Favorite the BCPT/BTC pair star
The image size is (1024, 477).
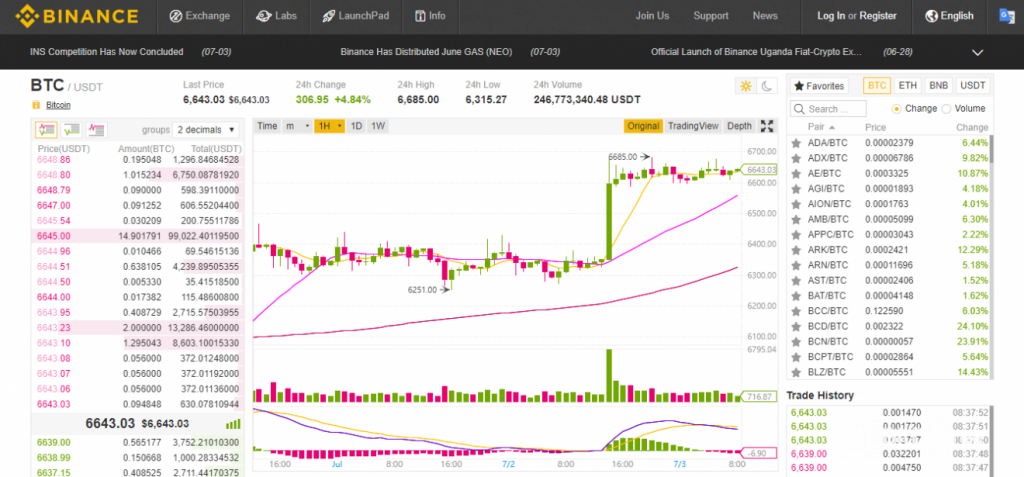[x=796, y=357]
